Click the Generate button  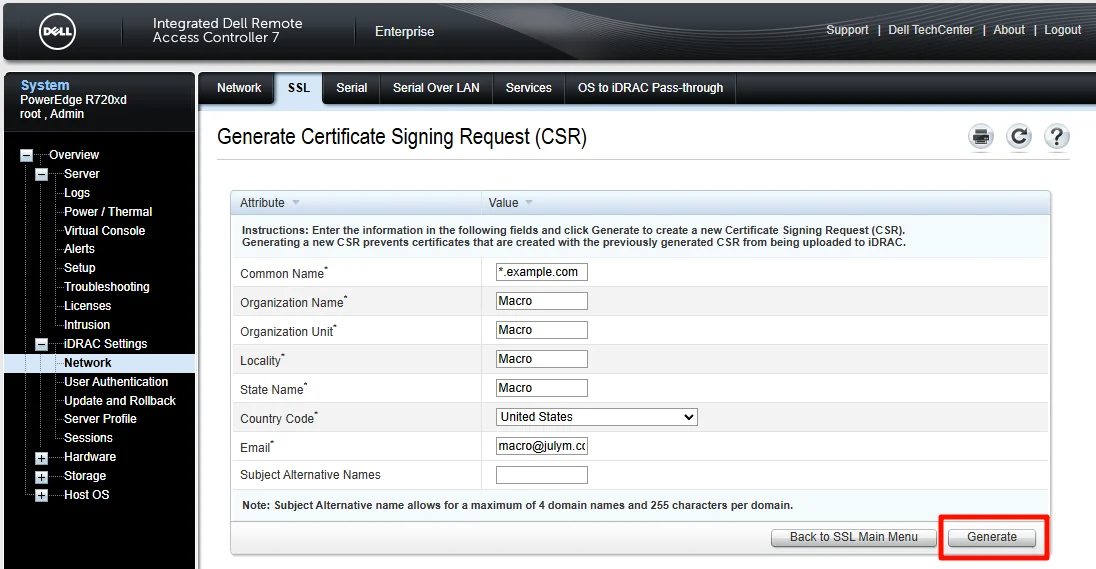point(992,537)
